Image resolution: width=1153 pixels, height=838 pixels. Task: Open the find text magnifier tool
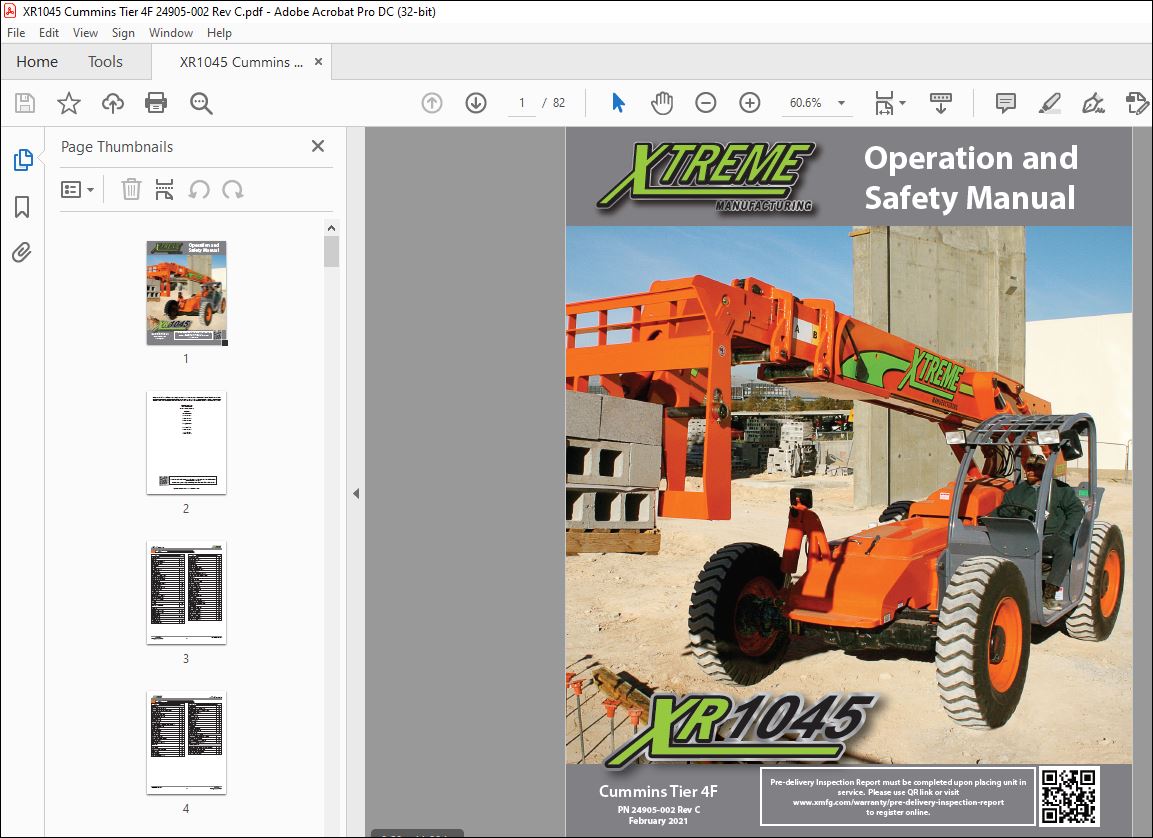pyautogui.click(x=201, y=103)
